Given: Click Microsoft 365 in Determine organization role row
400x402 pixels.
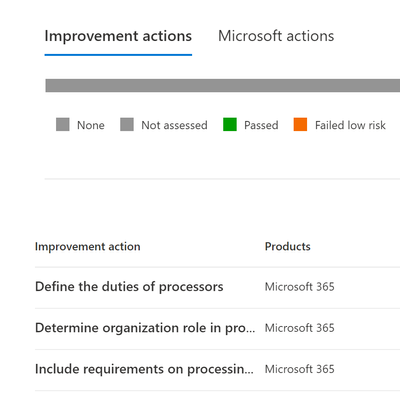Looking at the screenshot, I should pyautogui.click(x=299, y=328).
